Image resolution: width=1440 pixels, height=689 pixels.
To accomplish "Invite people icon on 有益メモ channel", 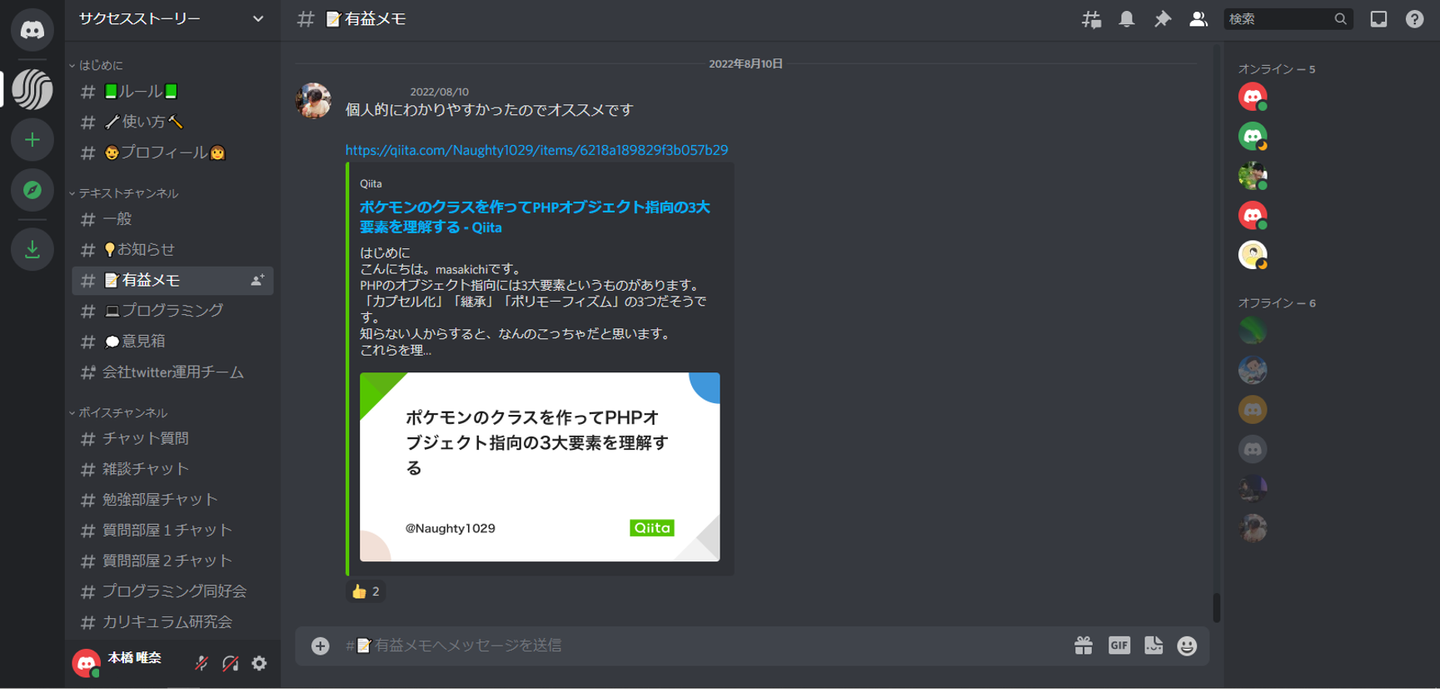I will [x=257, y=281].
